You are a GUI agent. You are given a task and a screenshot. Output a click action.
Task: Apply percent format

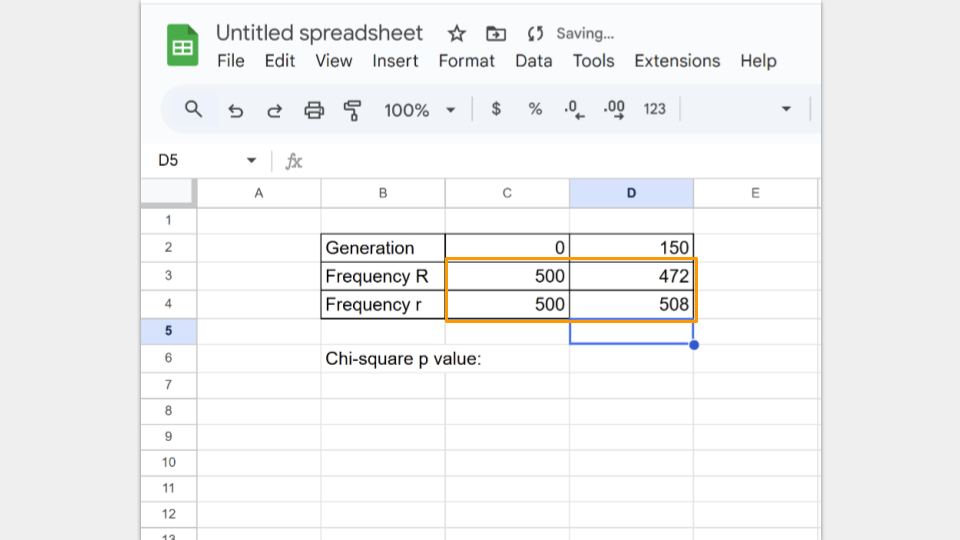point(535,109)
